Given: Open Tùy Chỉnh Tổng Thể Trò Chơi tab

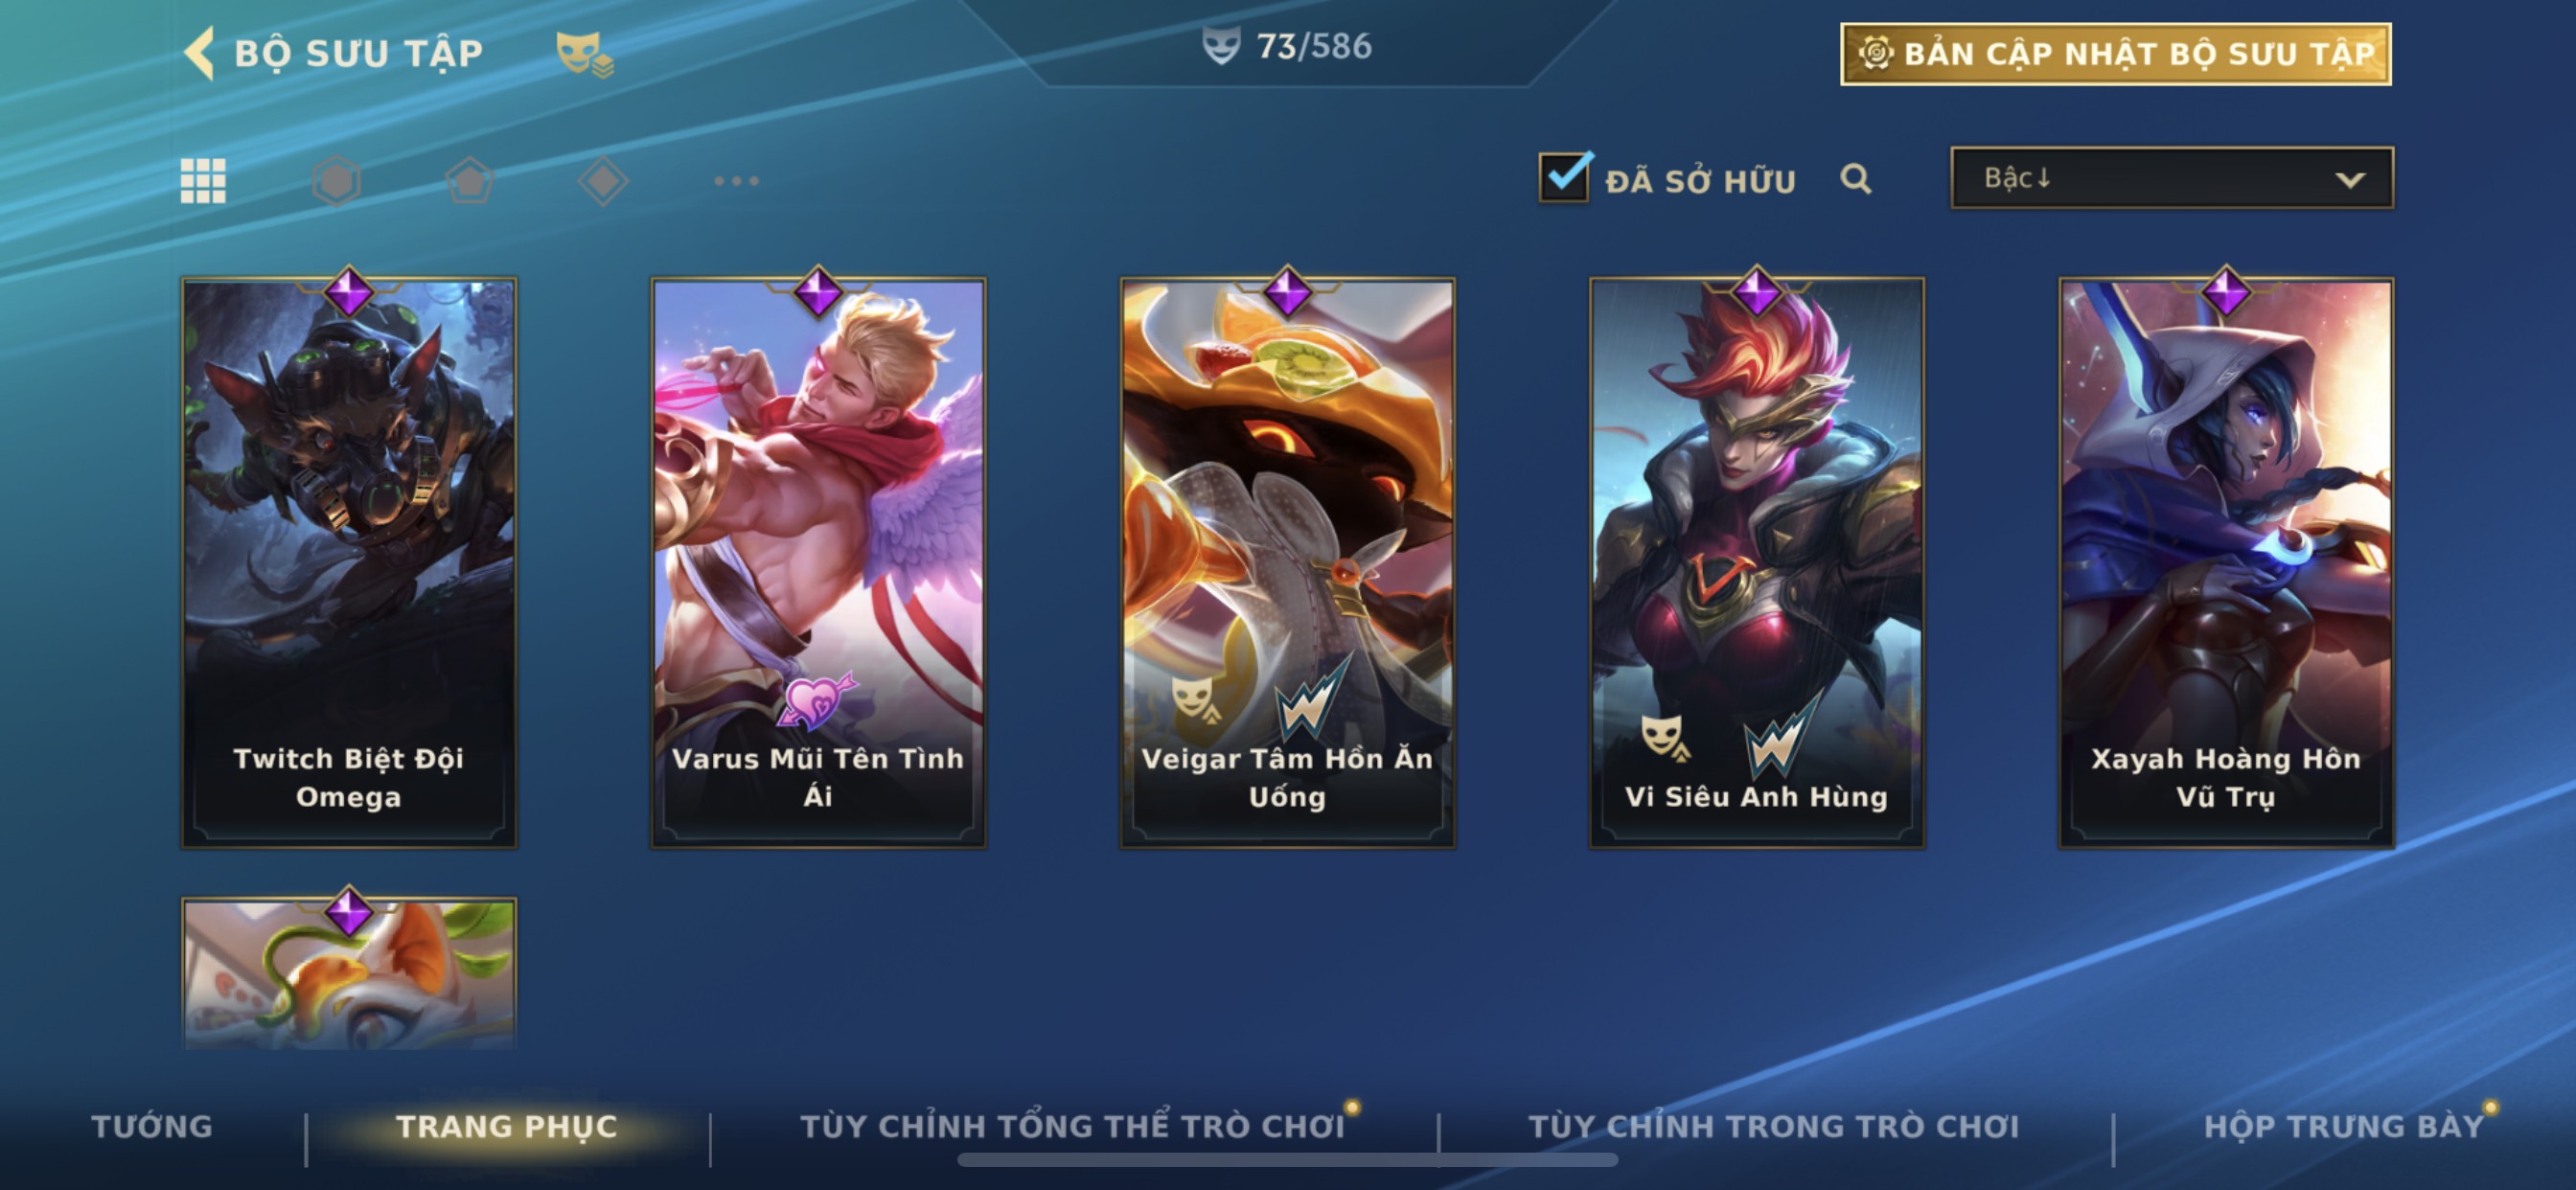Looking at the screenshot, I should click(x=1072, y=1126).
